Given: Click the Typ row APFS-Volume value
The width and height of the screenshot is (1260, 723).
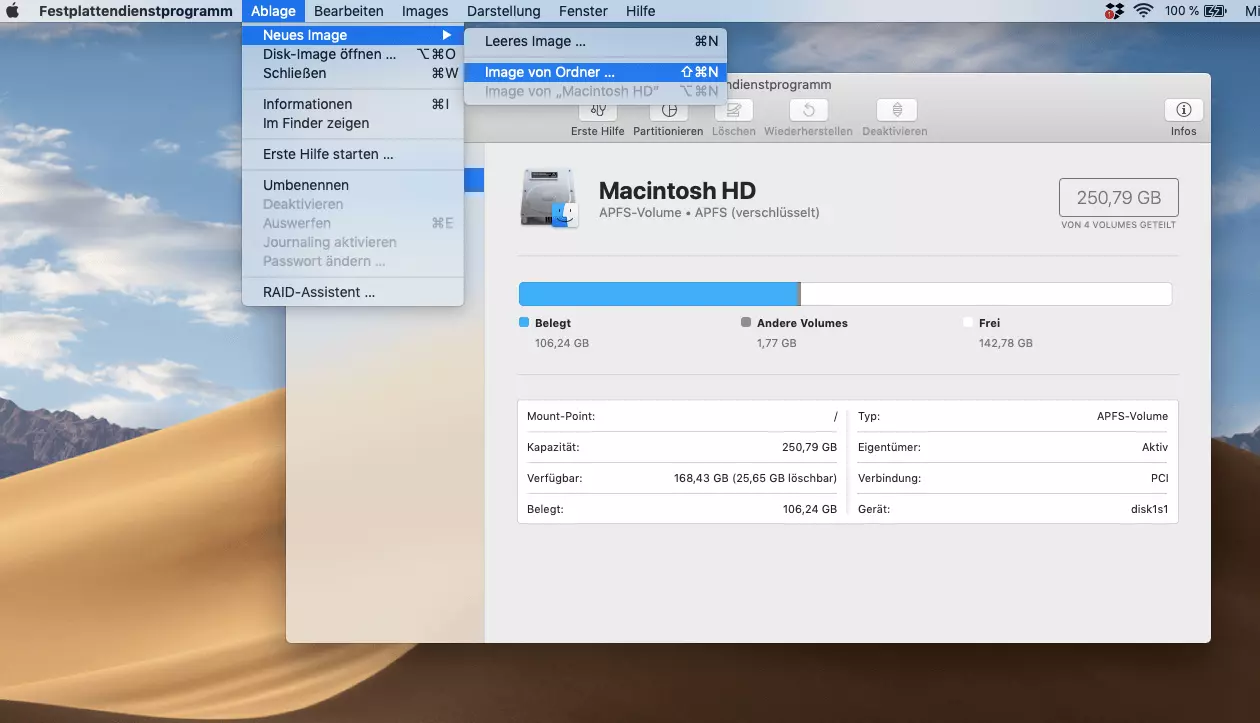Looking at the screenshot, I should click(x=1132, y=416).
